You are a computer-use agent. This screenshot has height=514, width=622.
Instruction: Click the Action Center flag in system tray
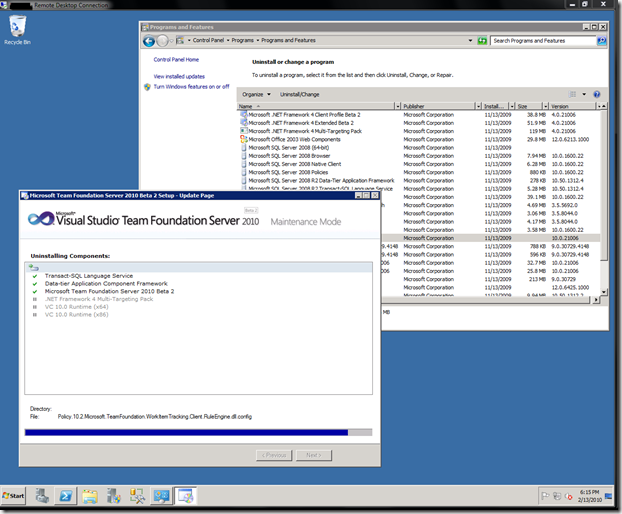click(x=545, y=496)
